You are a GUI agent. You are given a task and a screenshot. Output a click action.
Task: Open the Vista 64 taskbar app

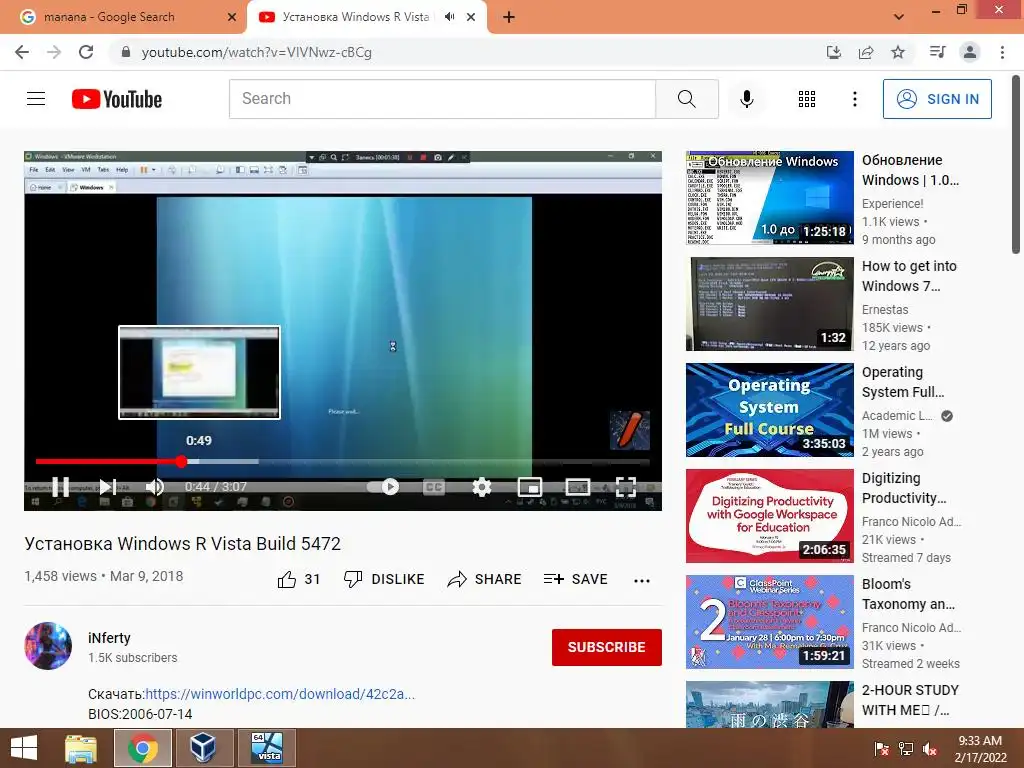pyautogui.click(x=266, y=748)
